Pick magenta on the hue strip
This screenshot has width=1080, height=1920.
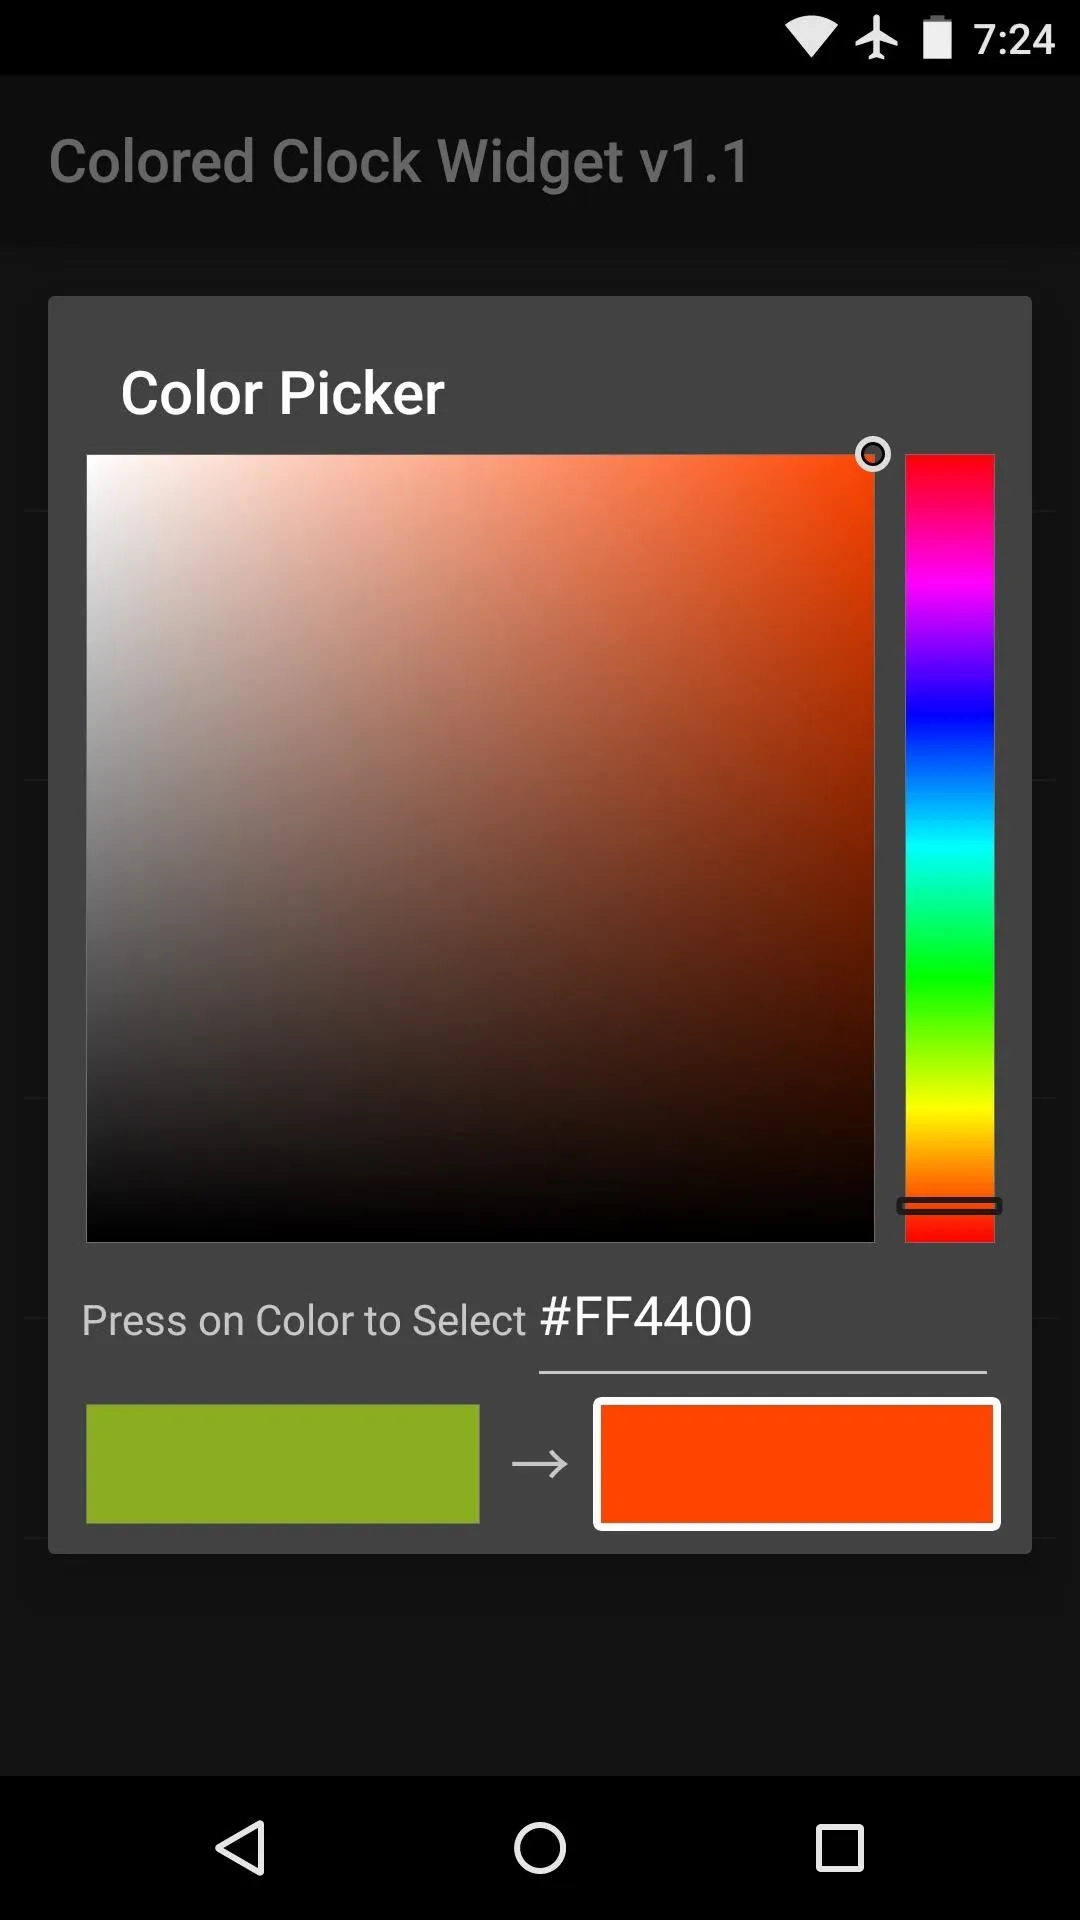point(949,585)
